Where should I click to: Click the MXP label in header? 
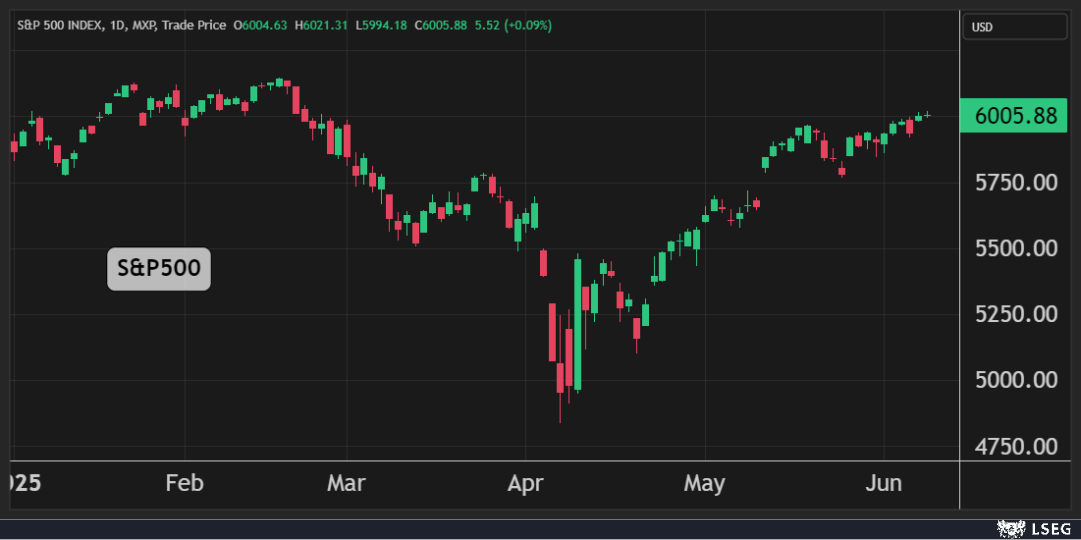[146, 25]
